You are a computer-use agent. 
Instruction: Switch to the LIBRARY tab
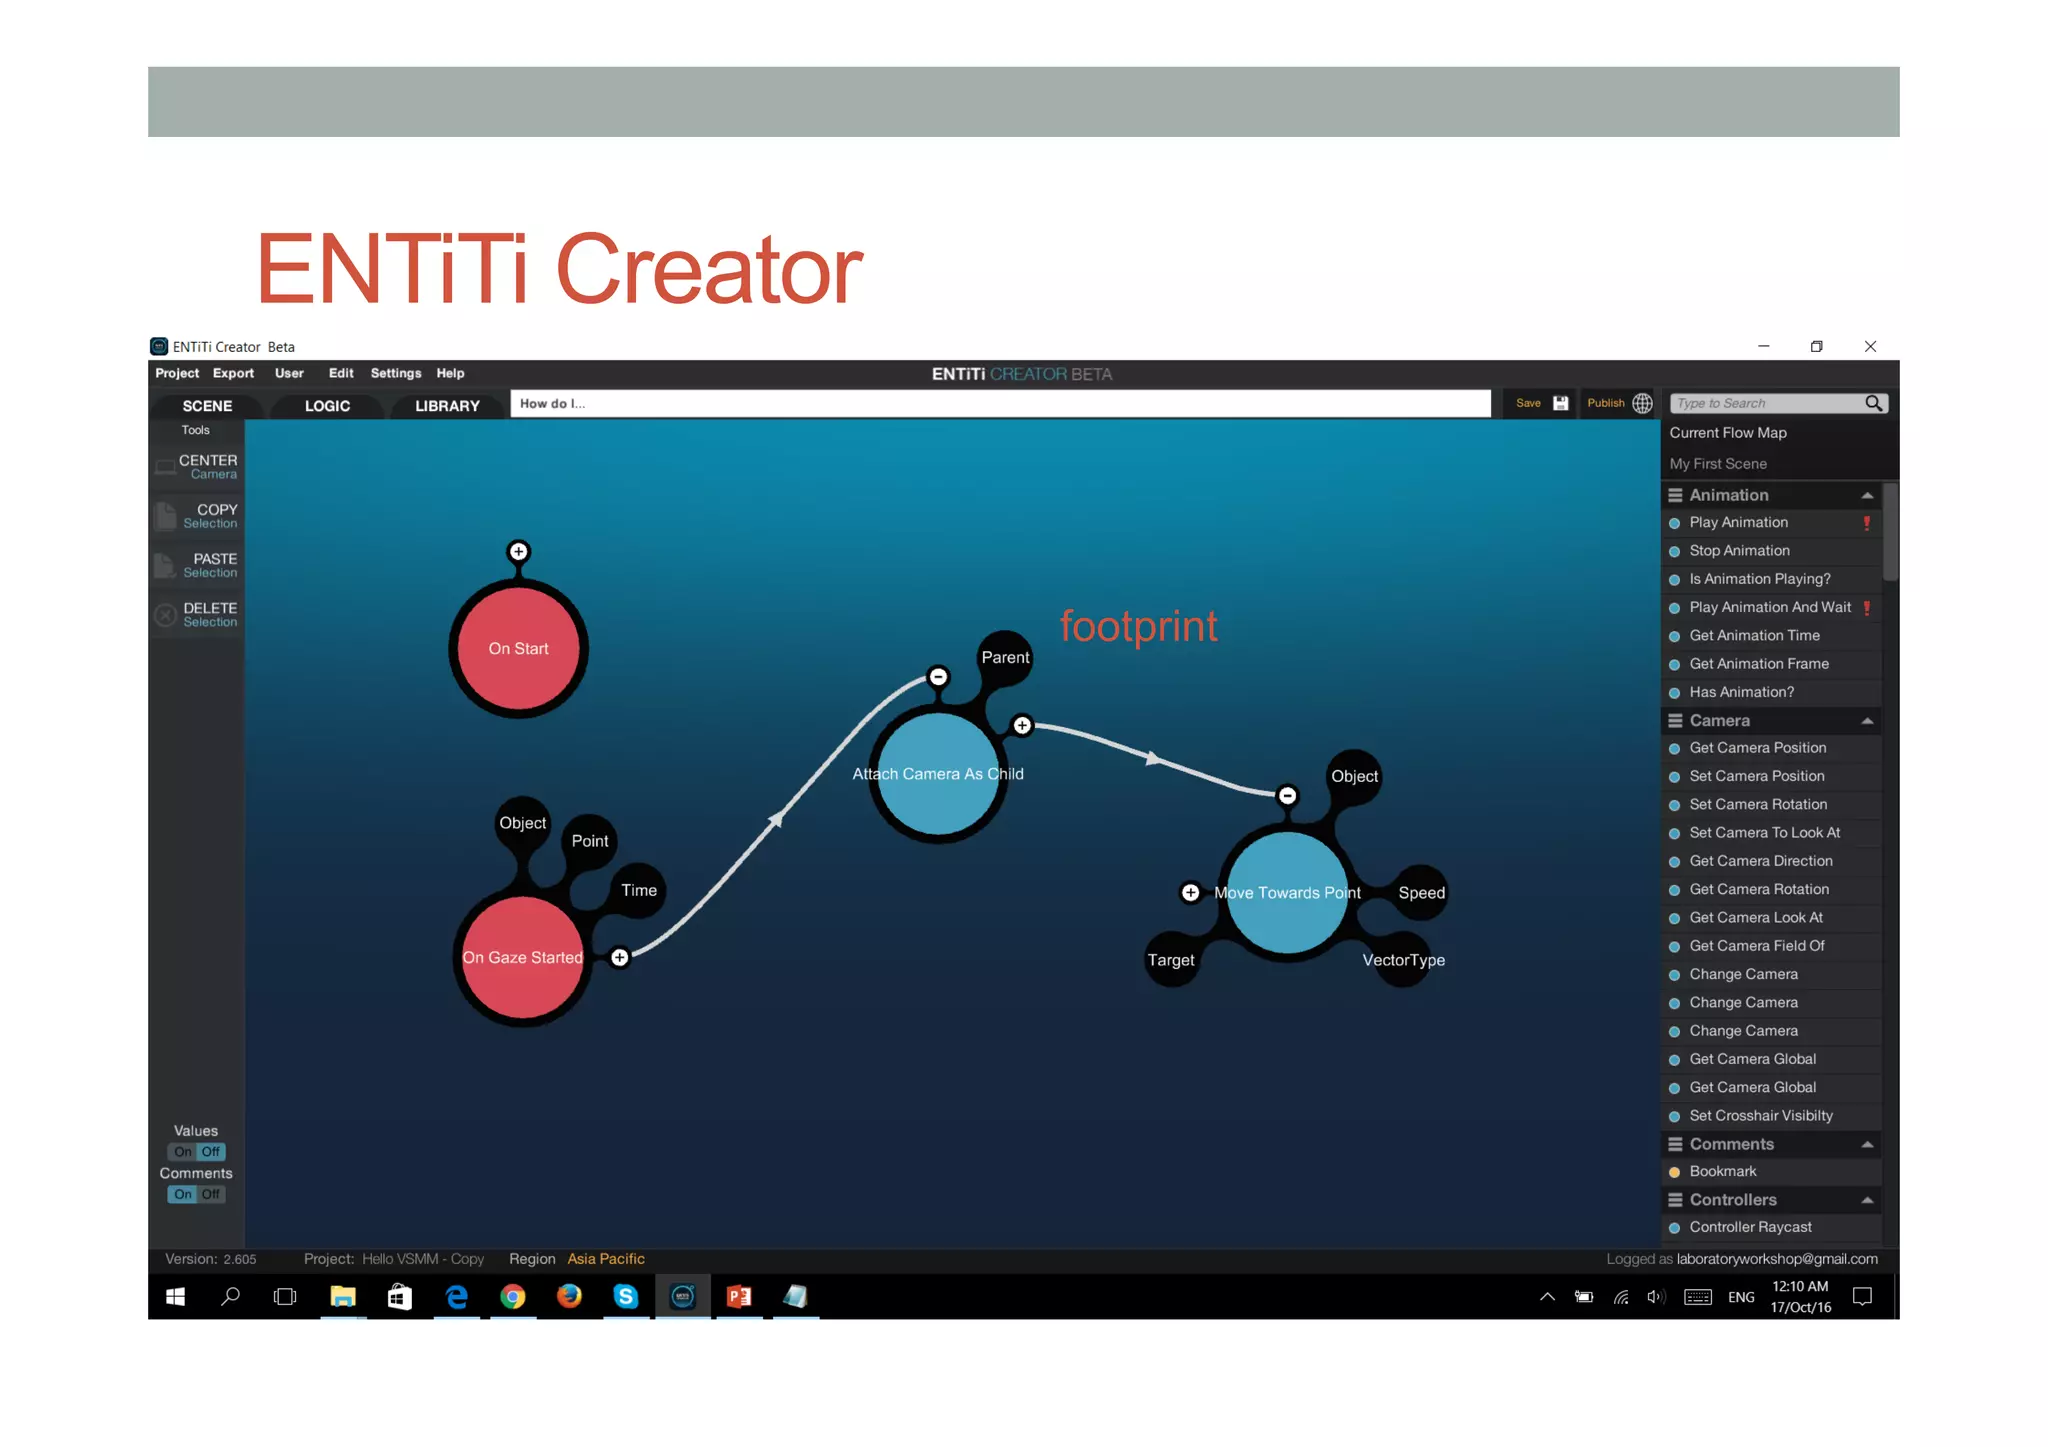tap(447, 406)
